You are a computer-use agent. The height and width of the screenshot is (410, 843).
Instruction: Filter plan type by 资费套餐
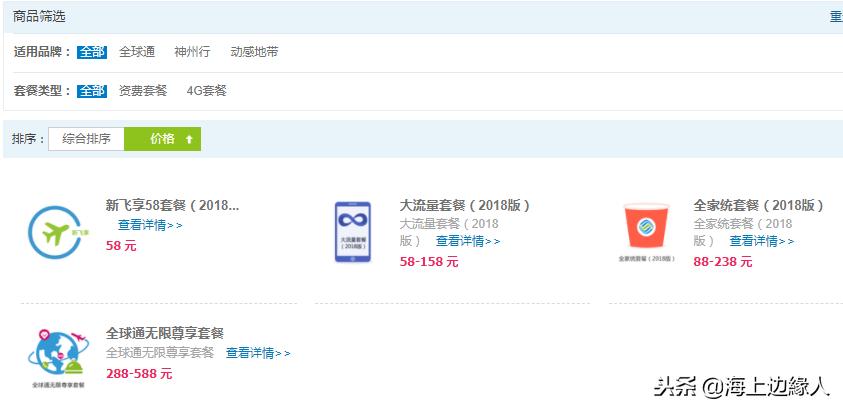point(143,91)
